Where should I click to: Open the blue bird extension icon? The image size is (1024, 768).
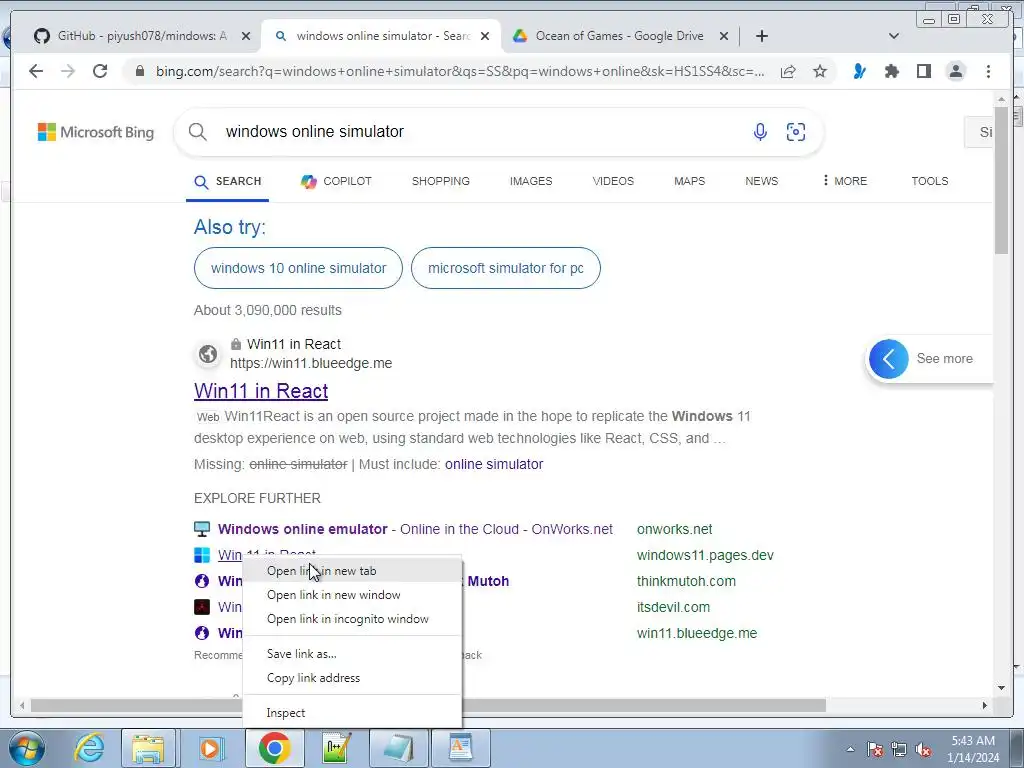tap(859, 71)
